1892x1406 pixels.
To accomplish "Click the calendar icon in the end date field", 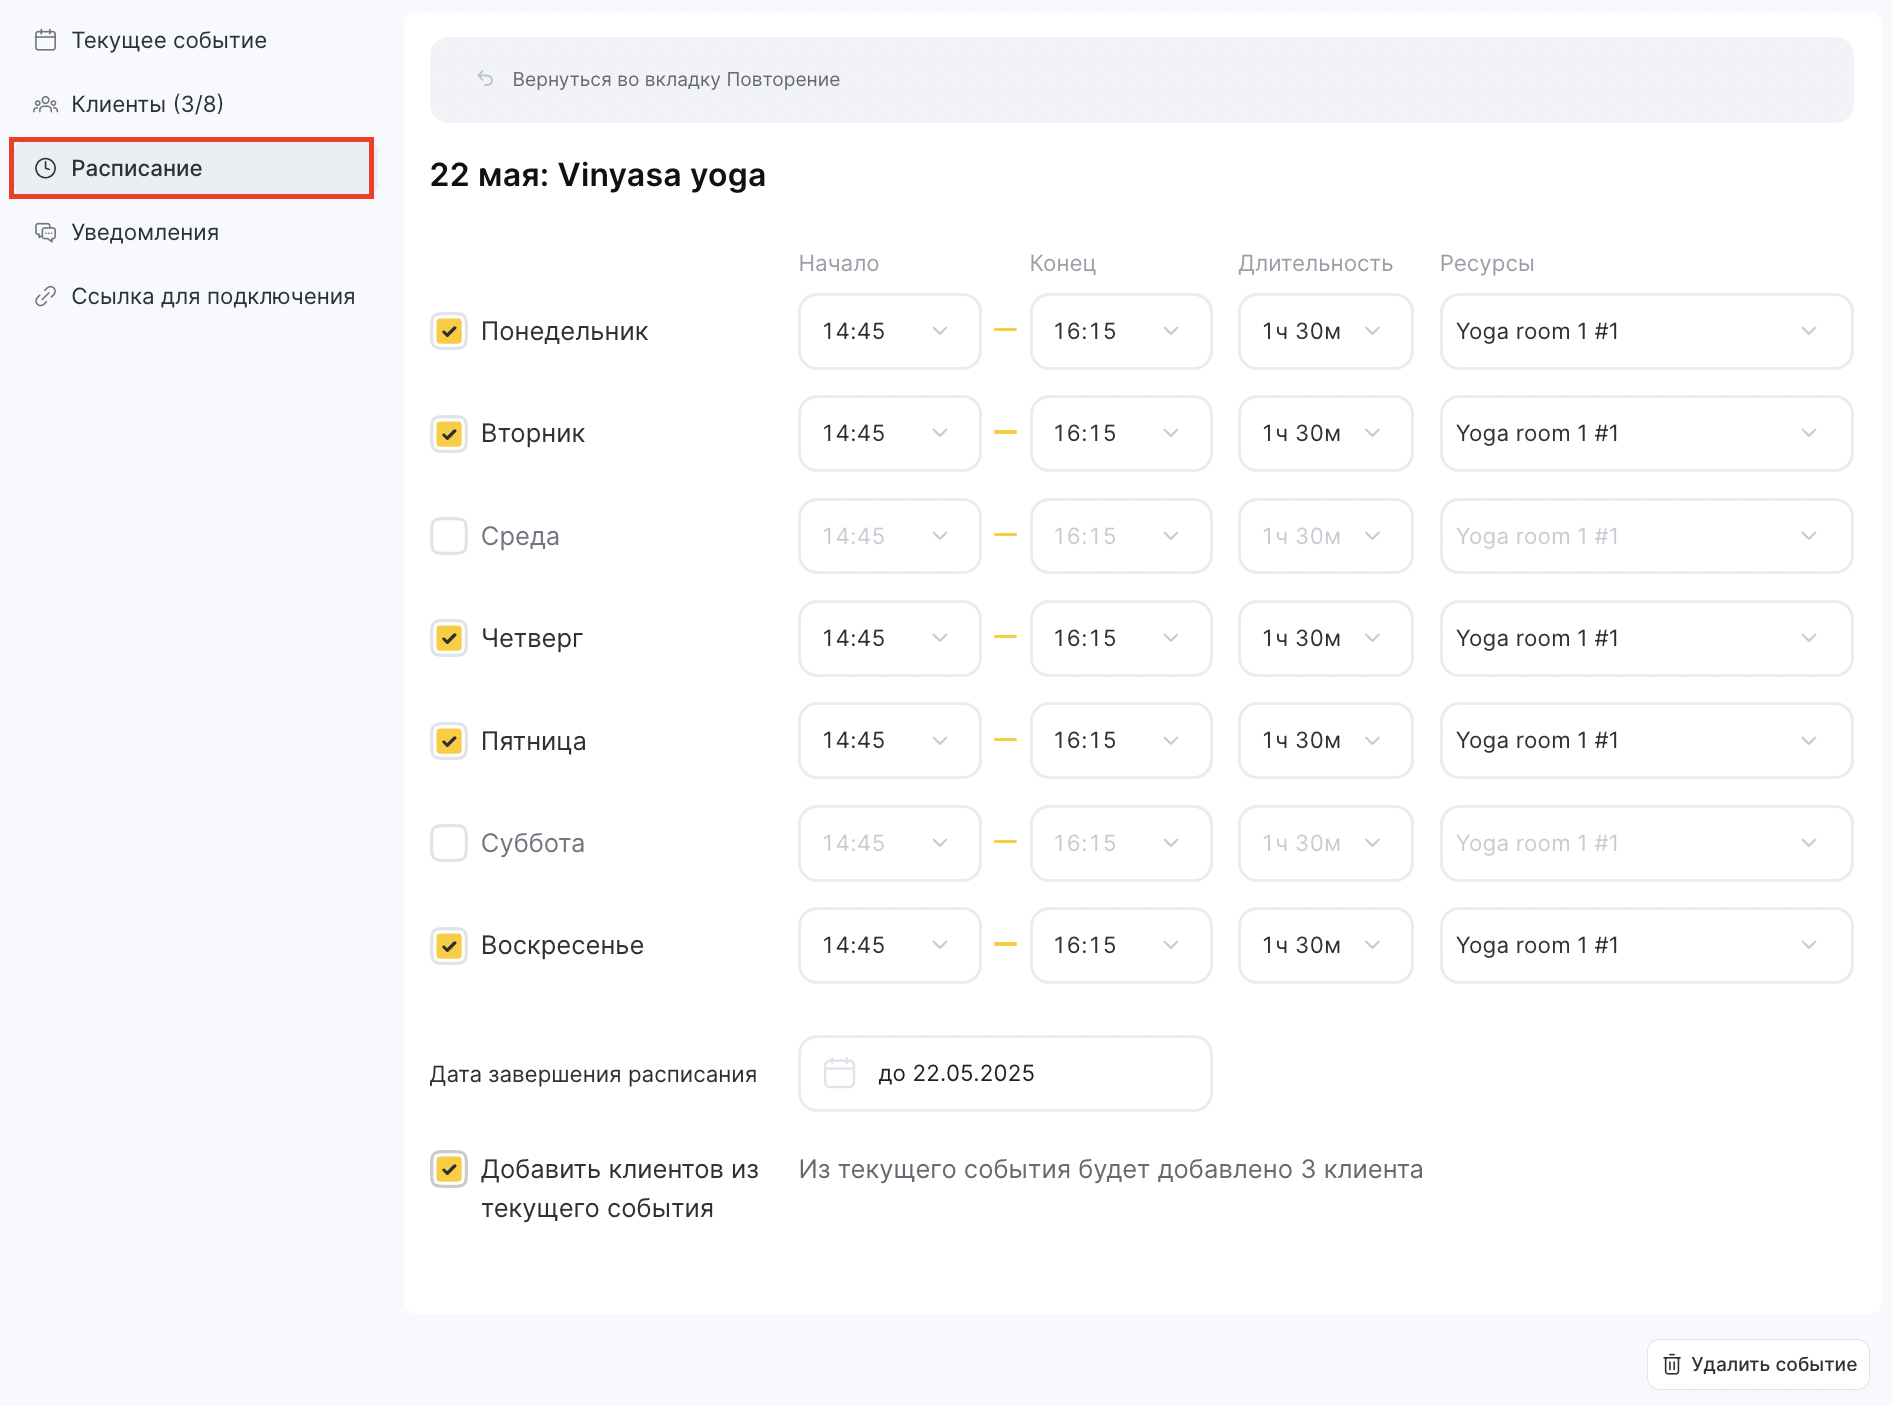I will (839, 1073).
